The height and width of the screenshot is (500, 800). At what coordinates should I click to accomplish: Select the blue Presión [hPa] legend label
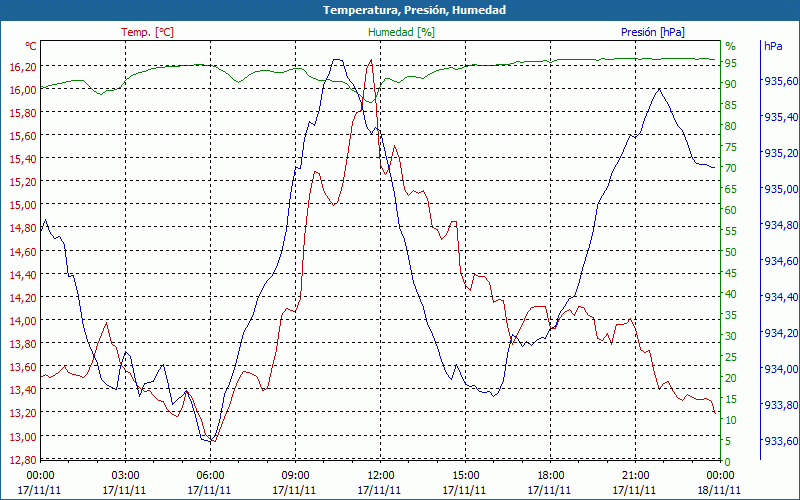(653, 32)
